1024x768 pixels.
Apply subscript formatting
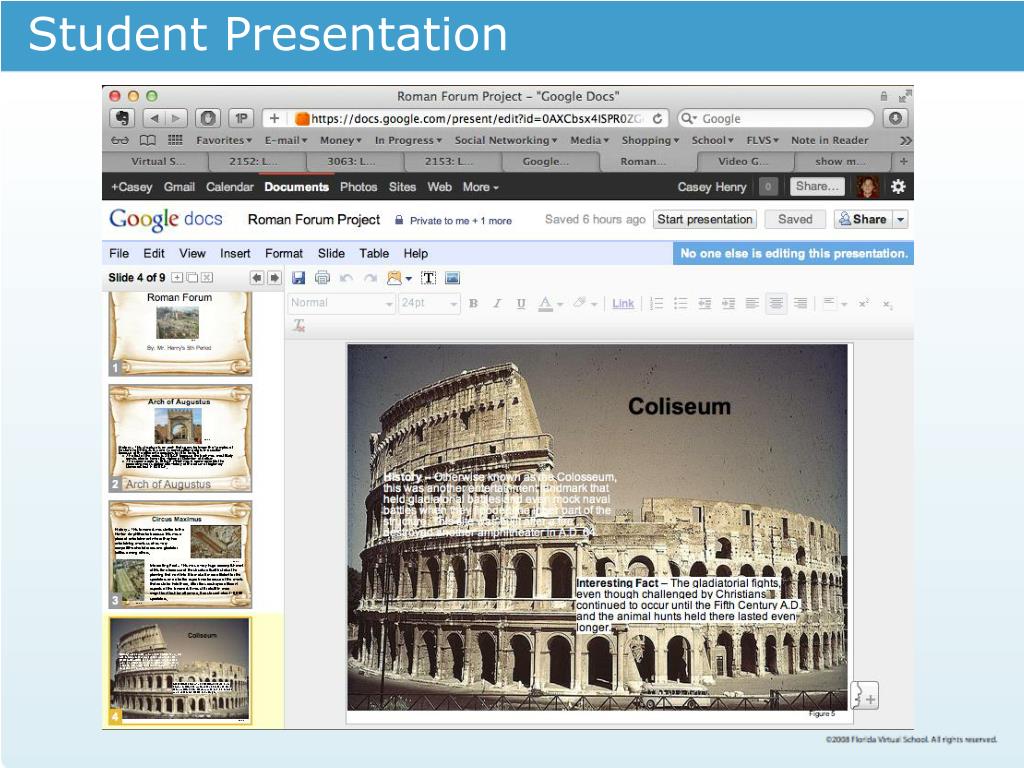[887, 304]
